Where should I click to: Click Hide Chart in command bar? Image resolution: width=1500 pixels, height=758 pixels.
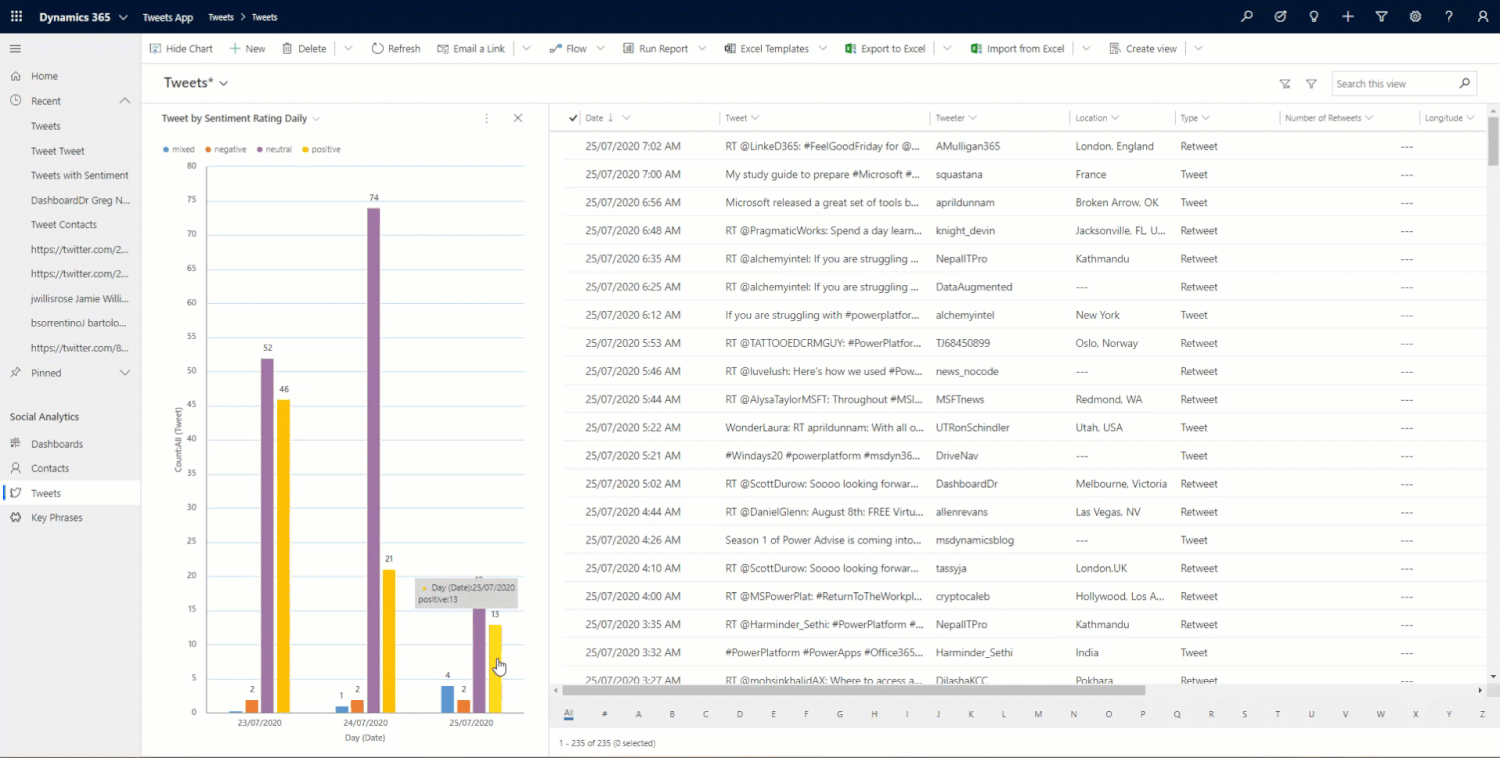181,48
